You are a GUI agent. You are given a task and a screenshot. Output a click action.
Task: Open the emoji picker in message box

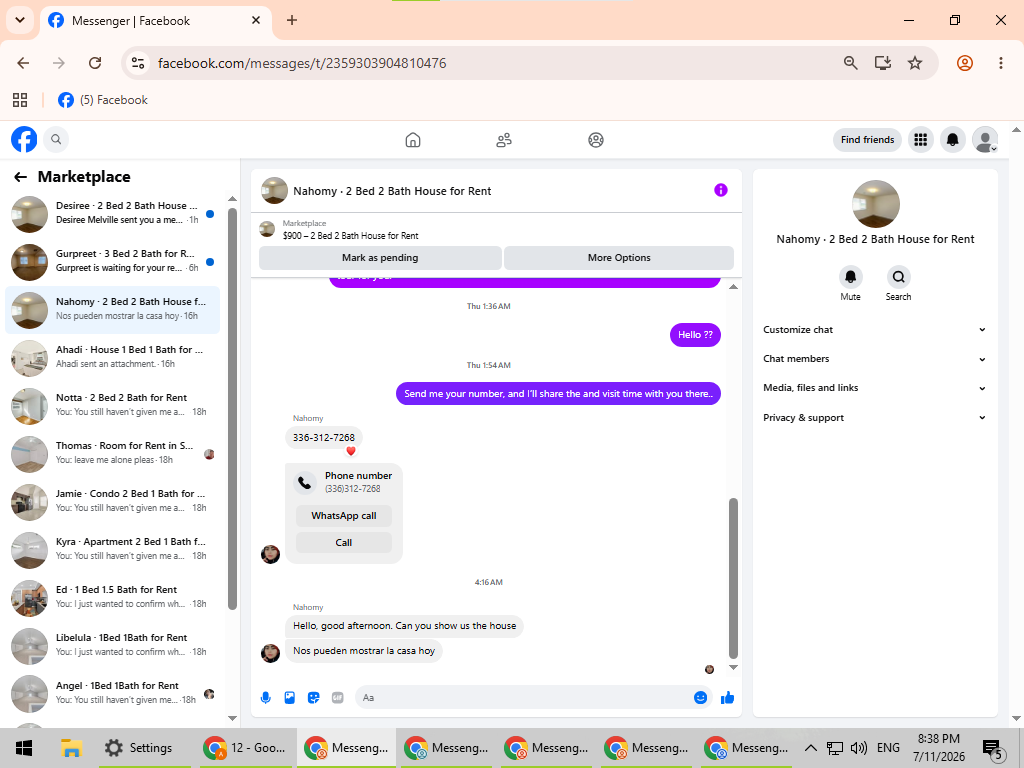coord(700,697)
